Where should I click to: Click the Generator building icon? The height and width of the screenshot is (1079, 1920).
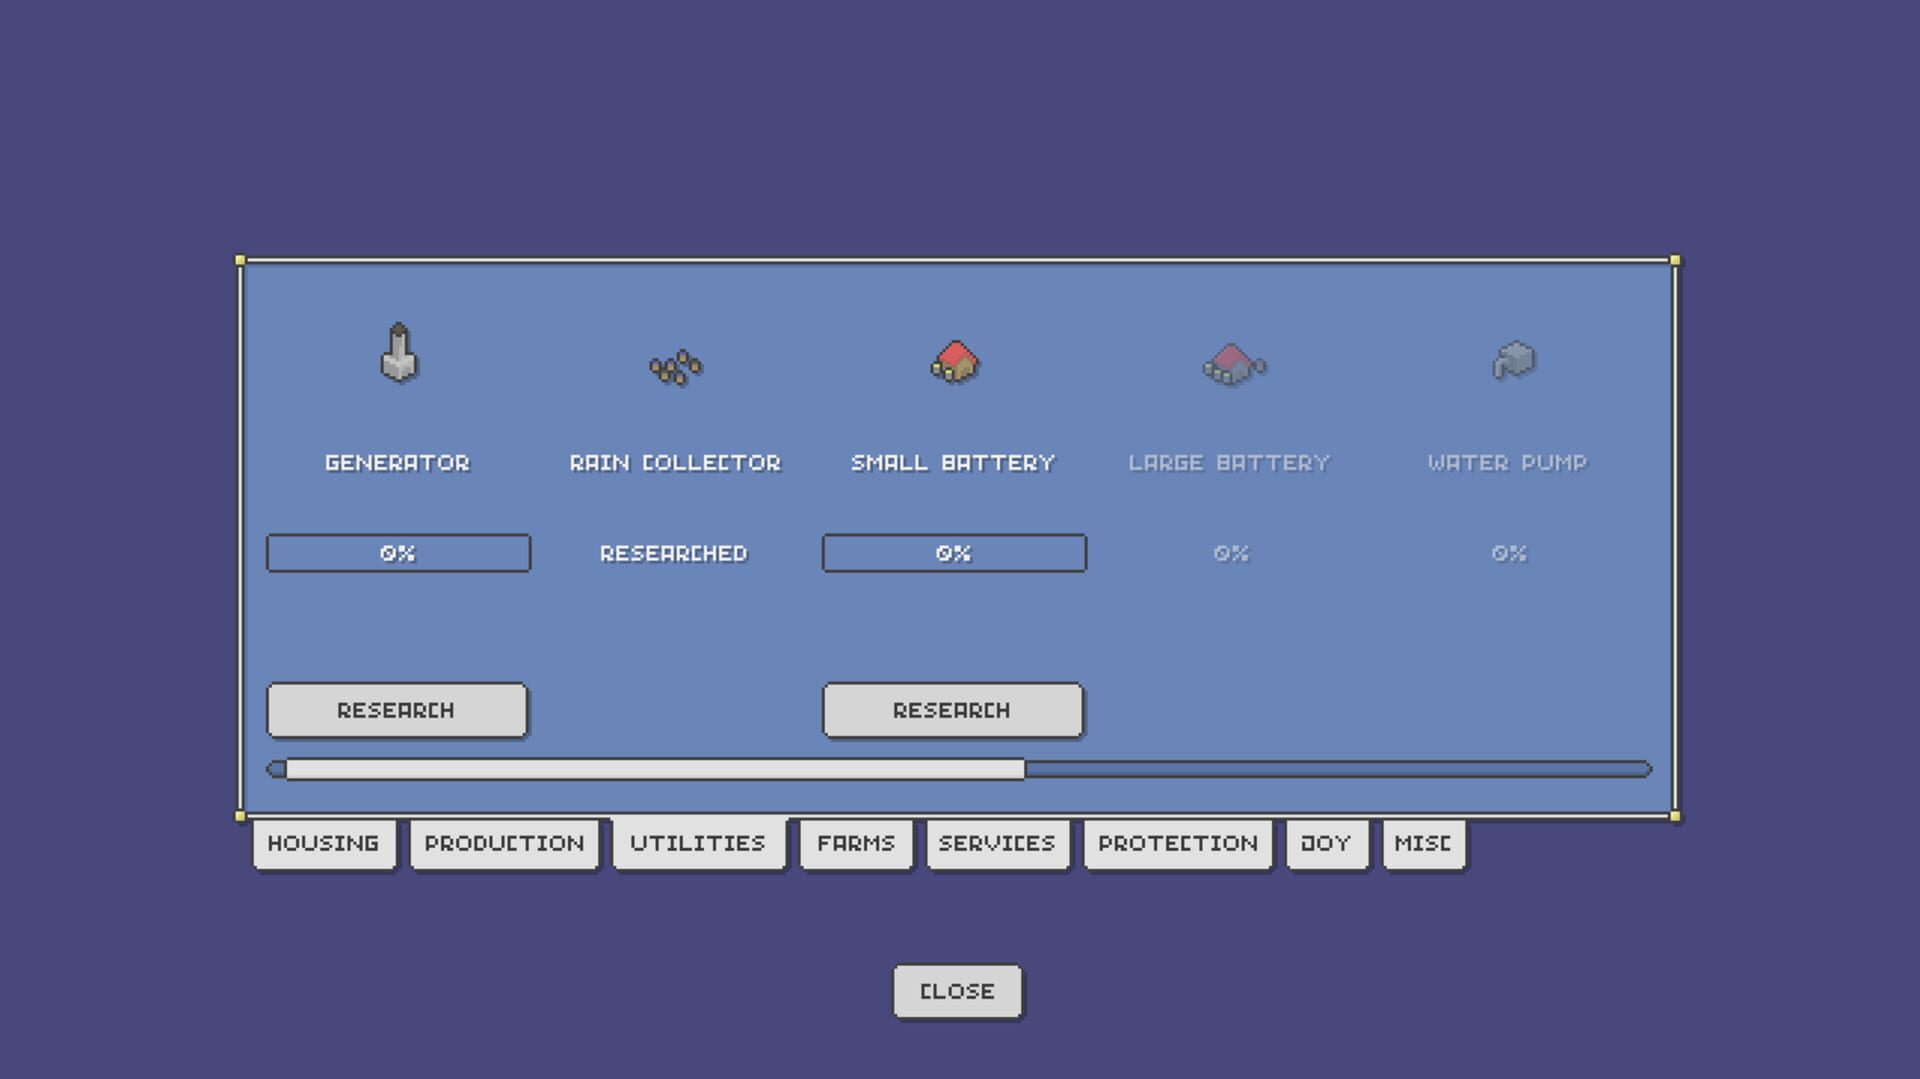click(x=398, y=353)
